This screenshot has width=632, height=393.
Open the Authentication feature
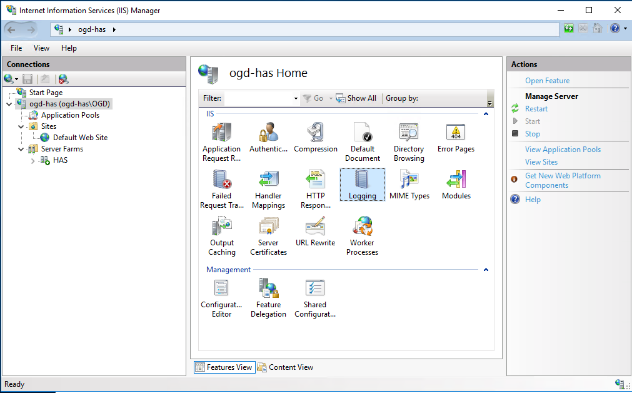click(x=268, y=137)
